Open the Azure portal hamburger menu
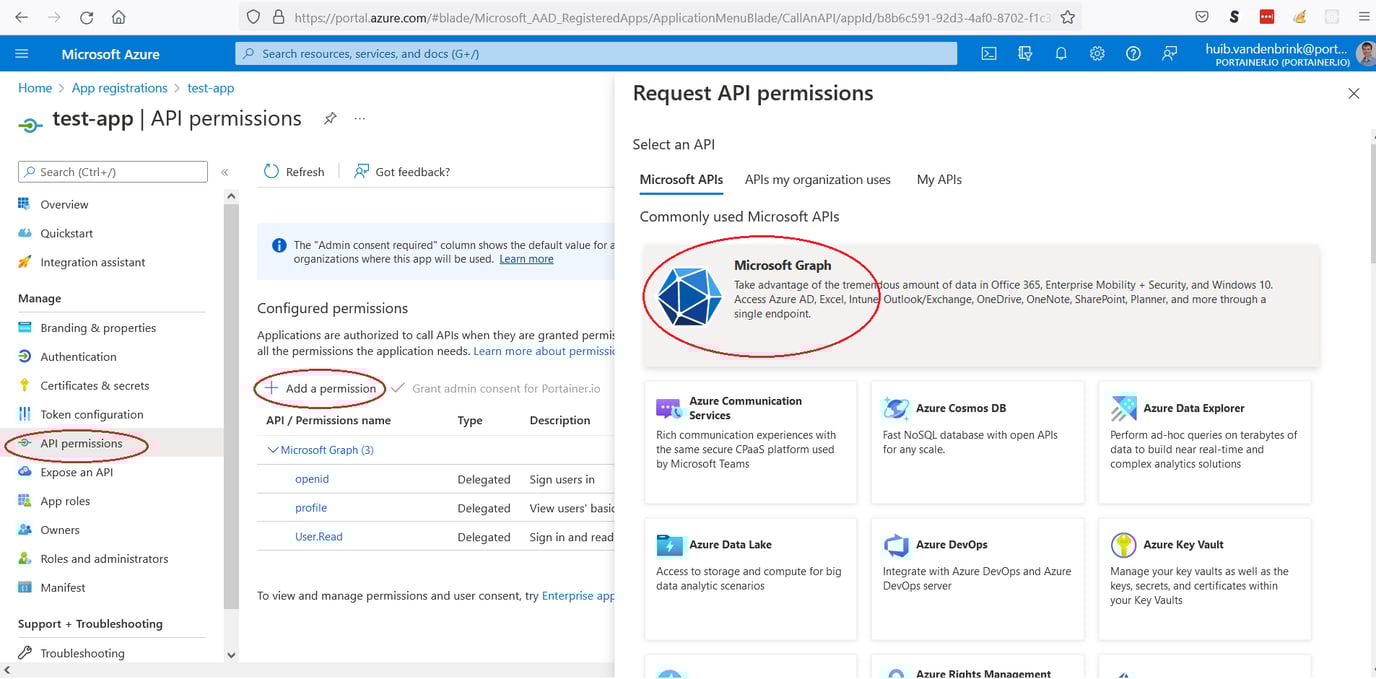This screenshot has height=679, width=1376. point(21,53)
